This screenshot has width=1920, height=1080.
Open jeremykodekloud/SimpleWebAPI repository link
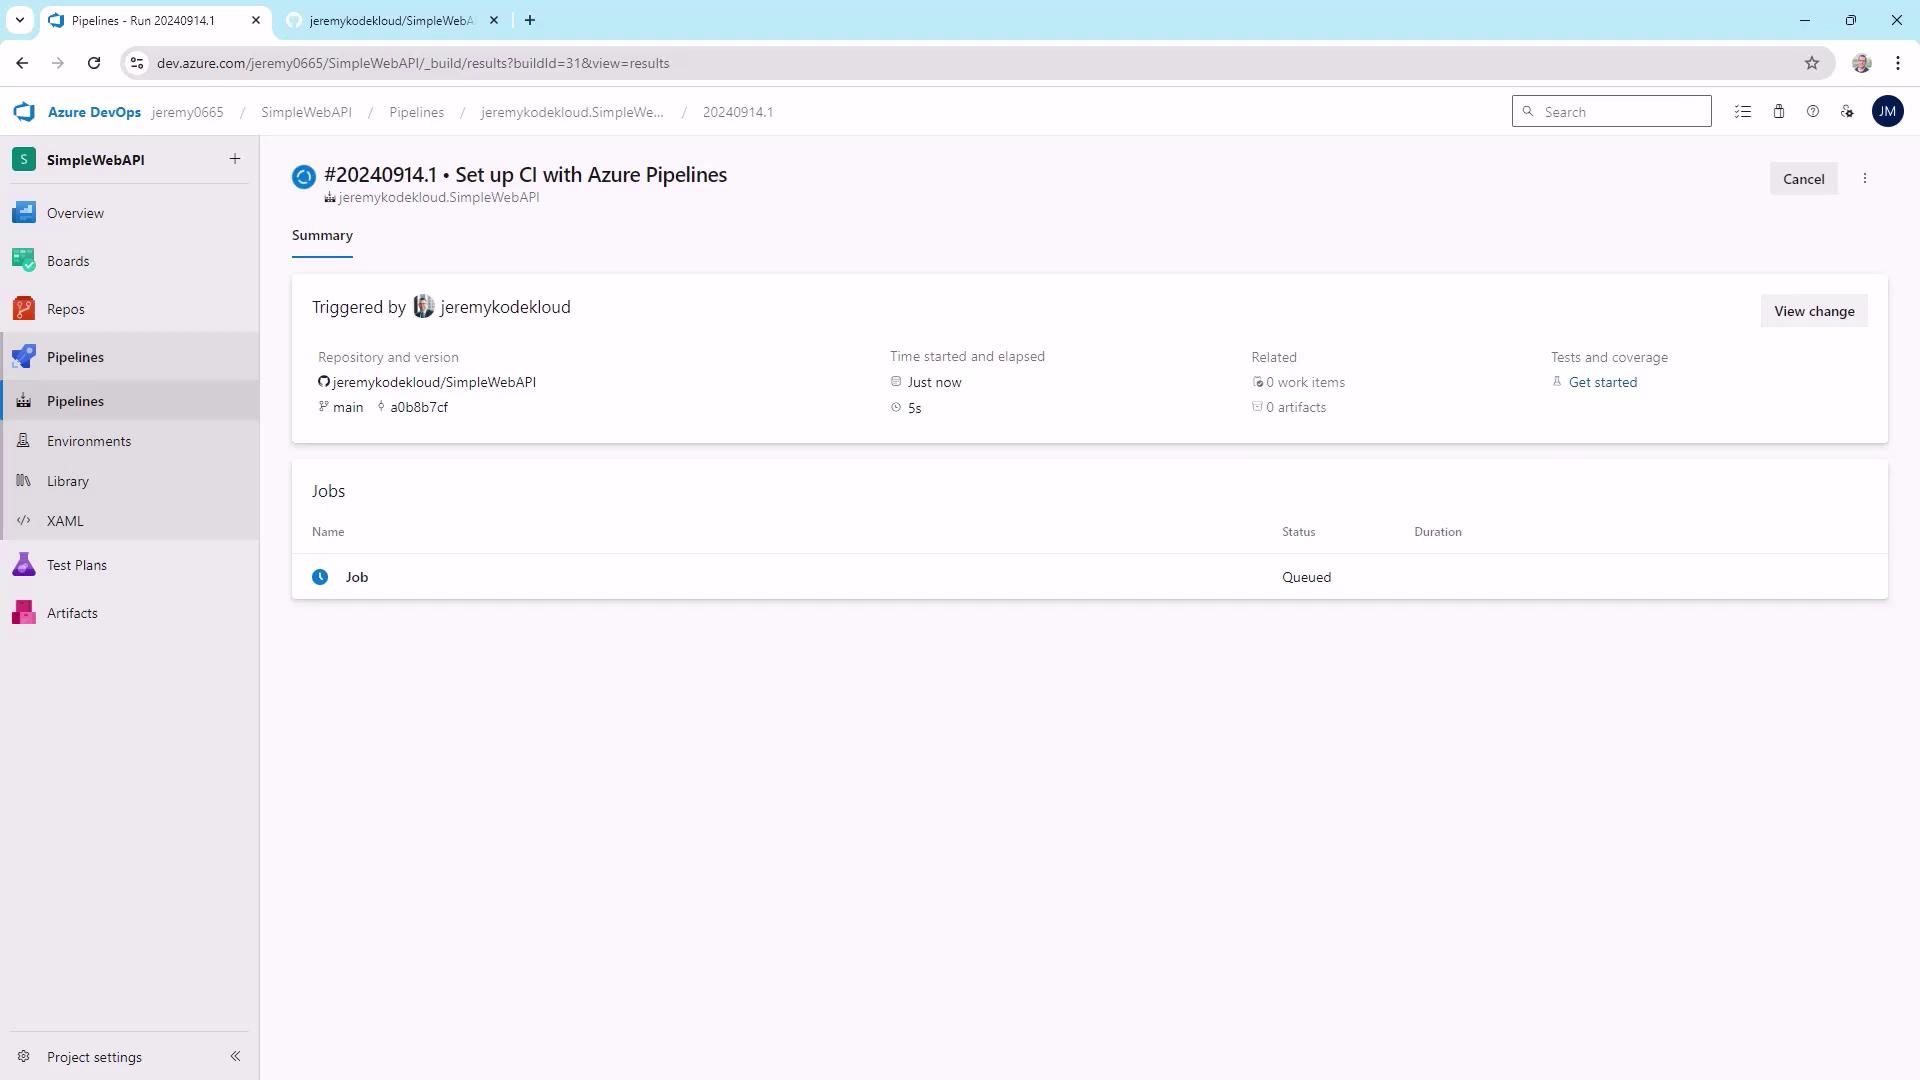click(434, 382)
